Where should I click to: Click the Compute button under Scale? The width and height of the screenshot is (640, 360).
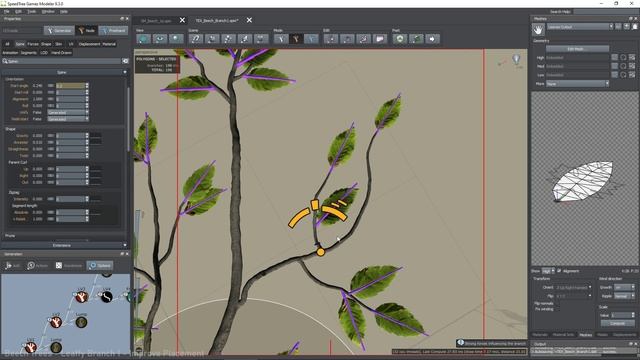pos(618,323)
